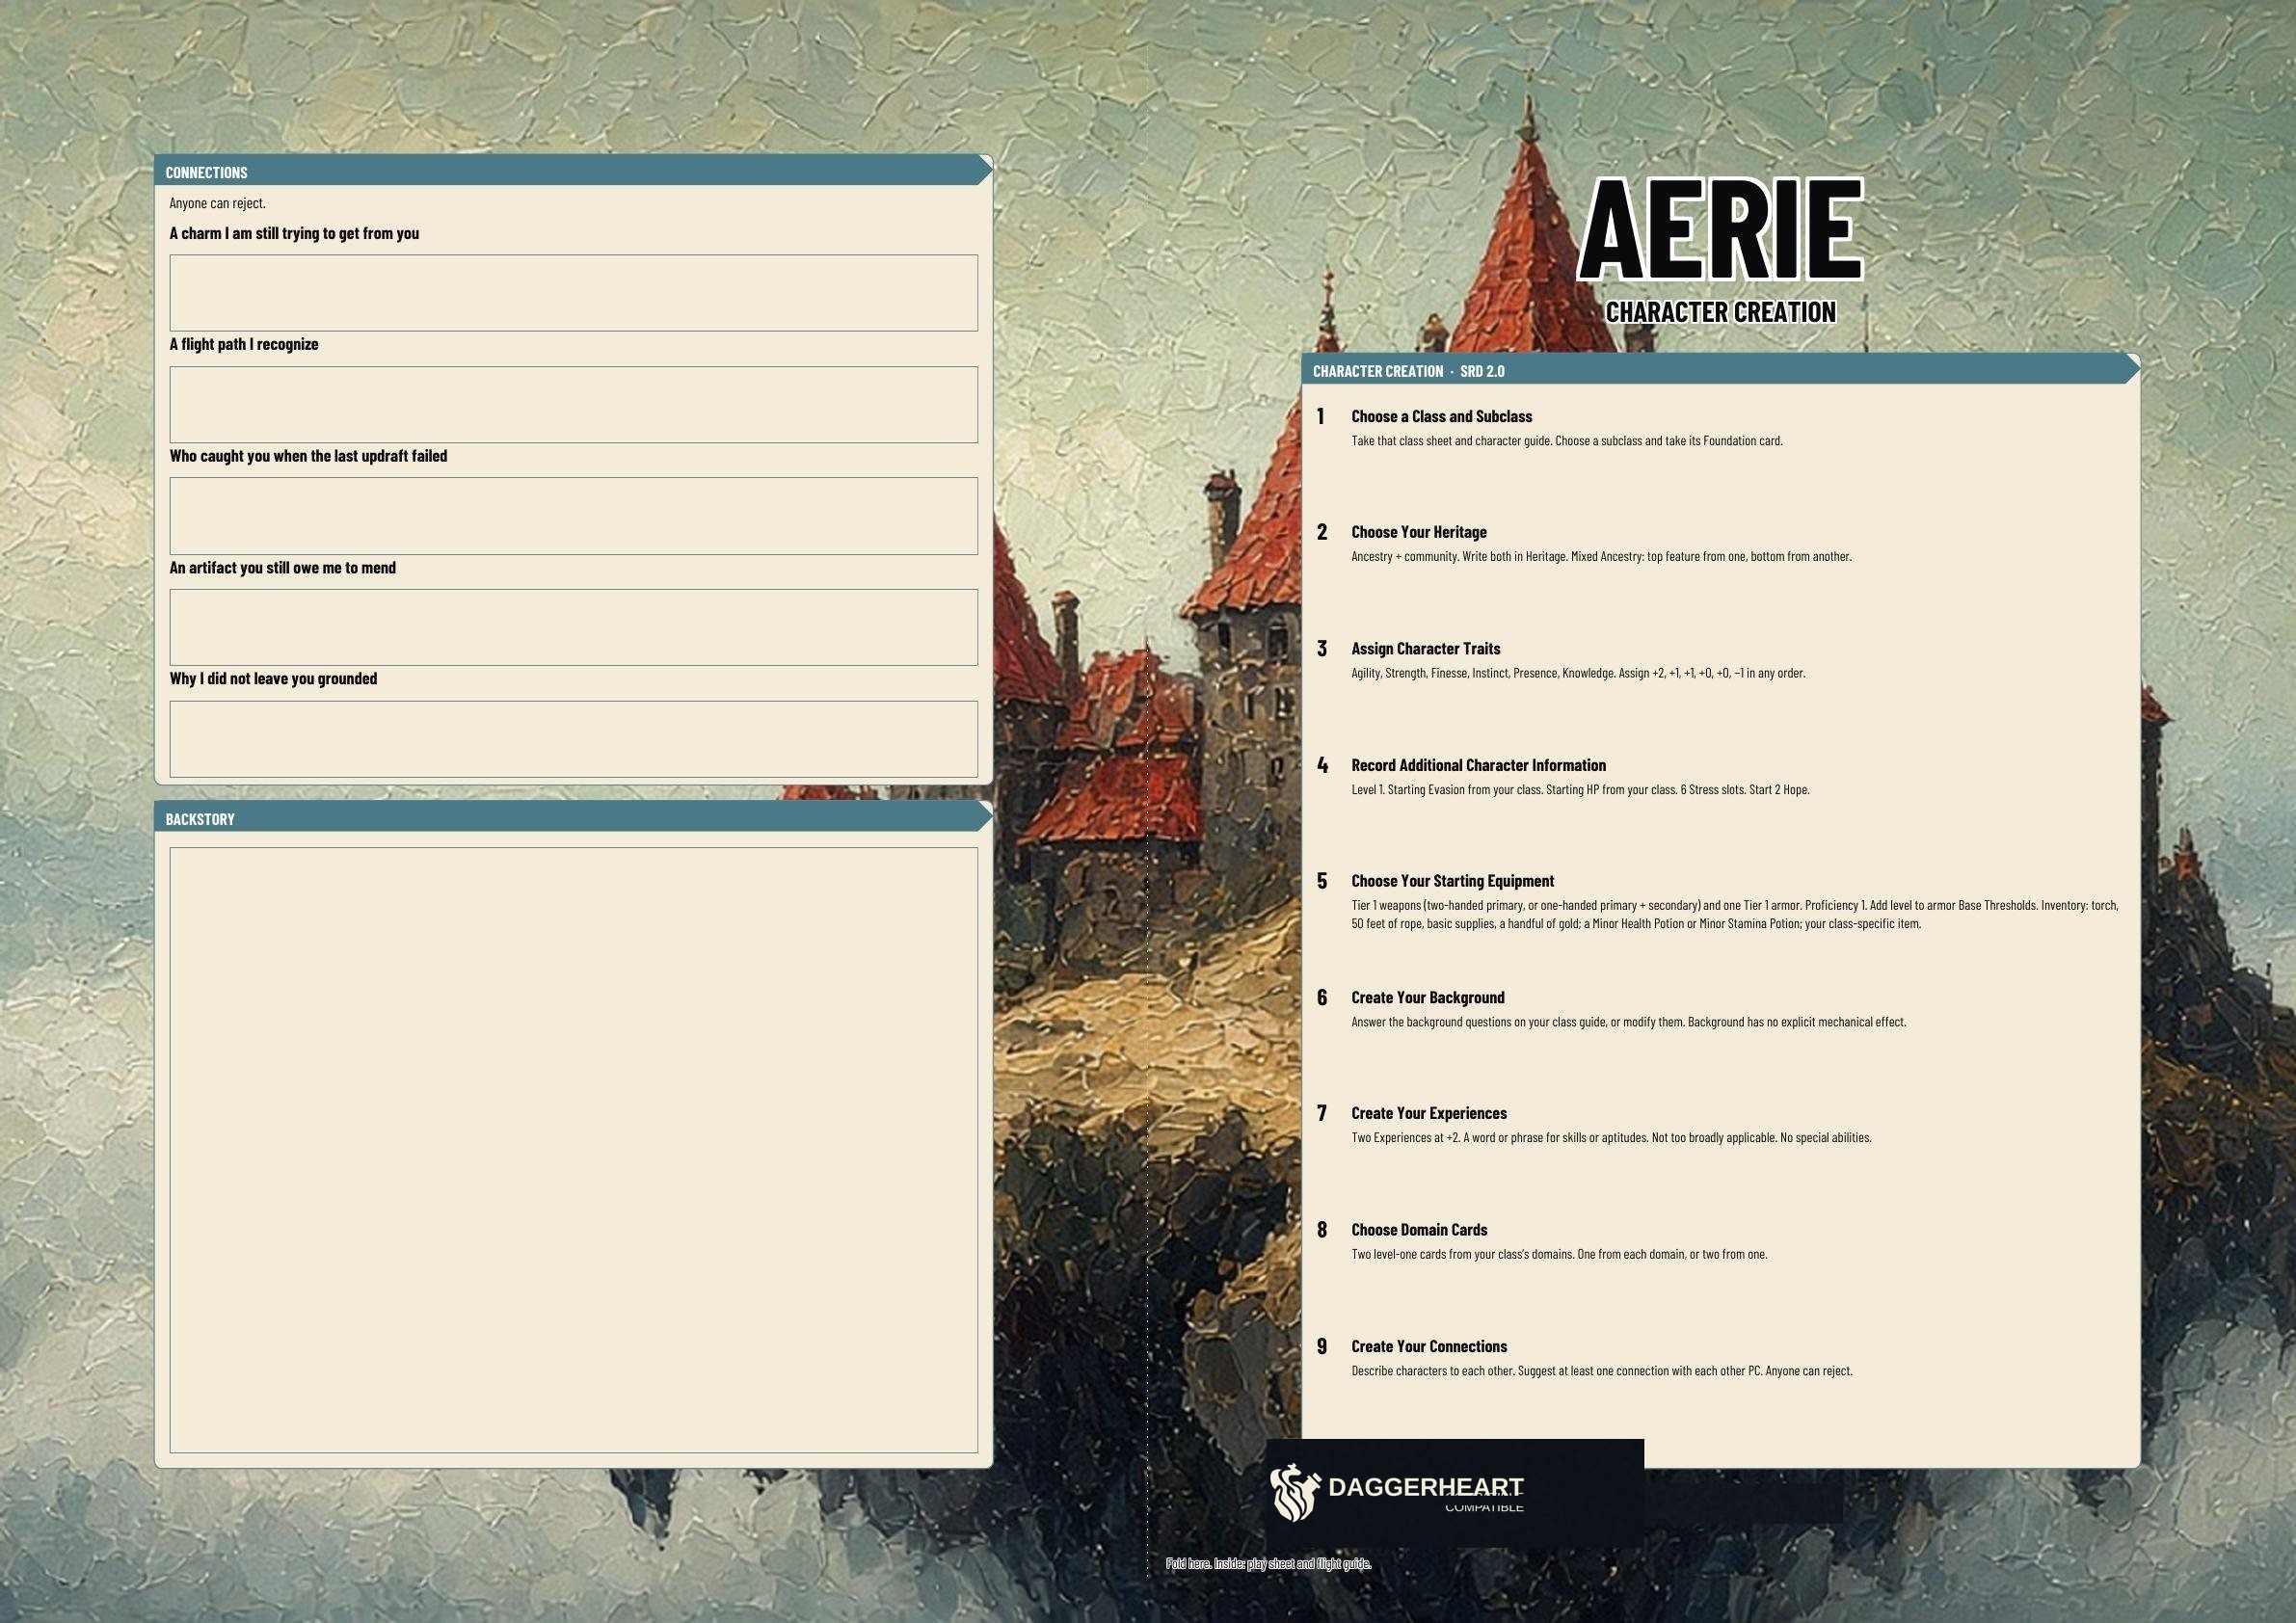
Task: Click the 'CHARACTER CREATION · SRD 2.0' header
Action: pyautogui.click(x=1720, y=370)
